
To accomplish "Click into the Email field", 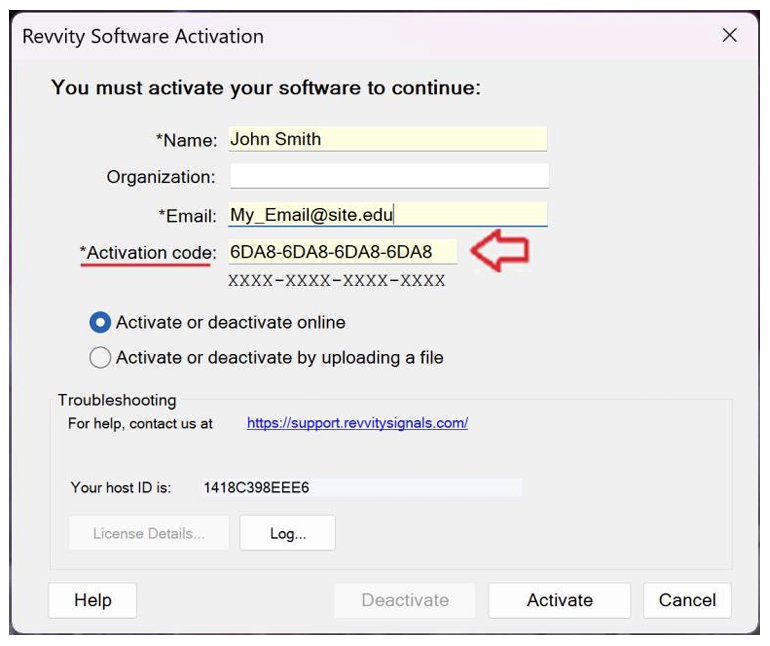I will (x=387, y=215).
